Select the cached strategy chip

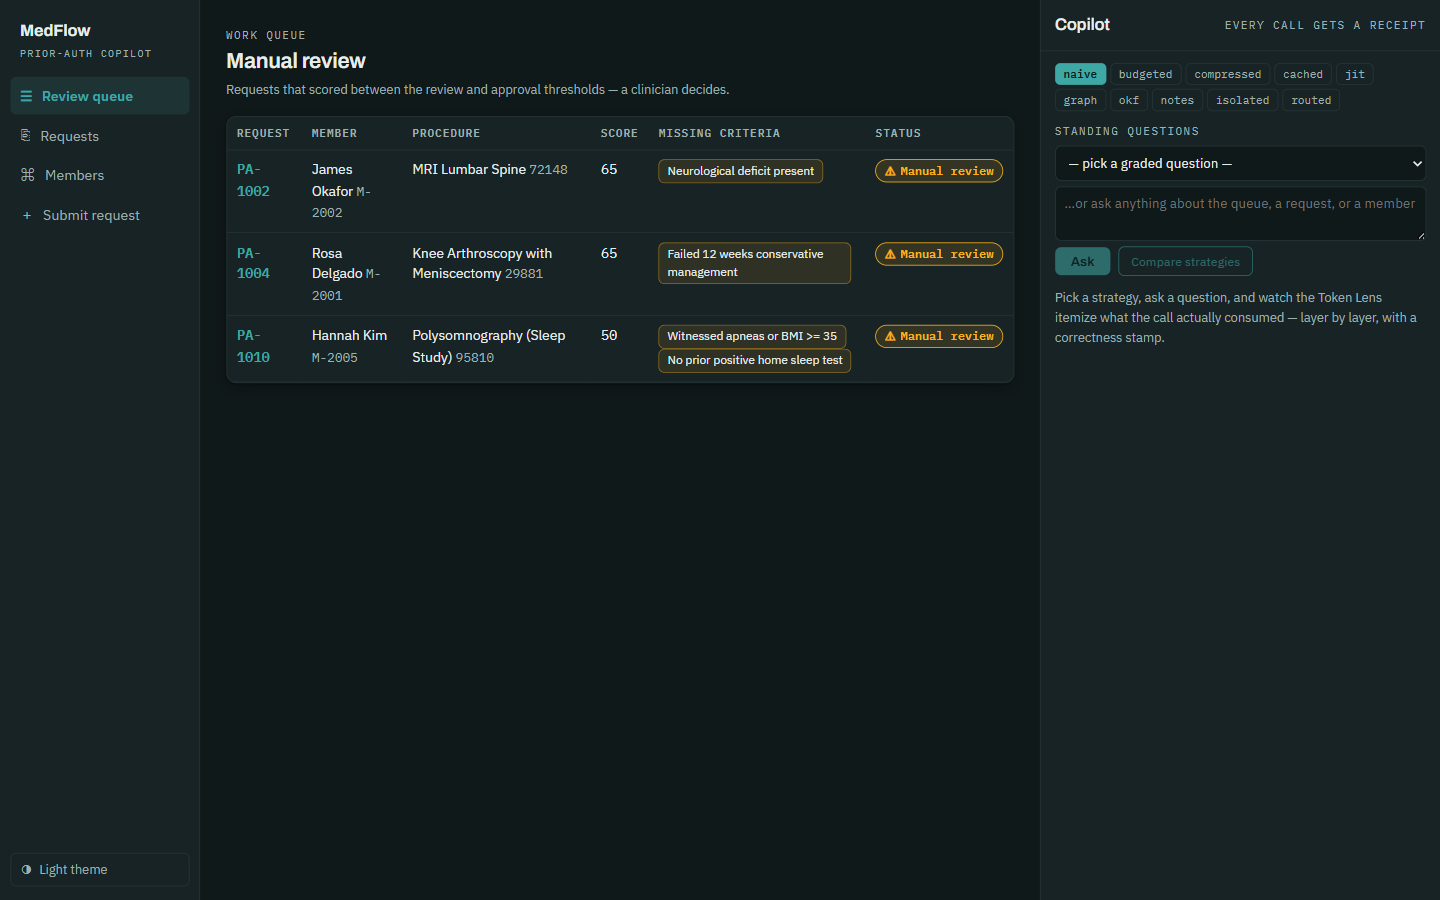click(x=1303, y=74)
